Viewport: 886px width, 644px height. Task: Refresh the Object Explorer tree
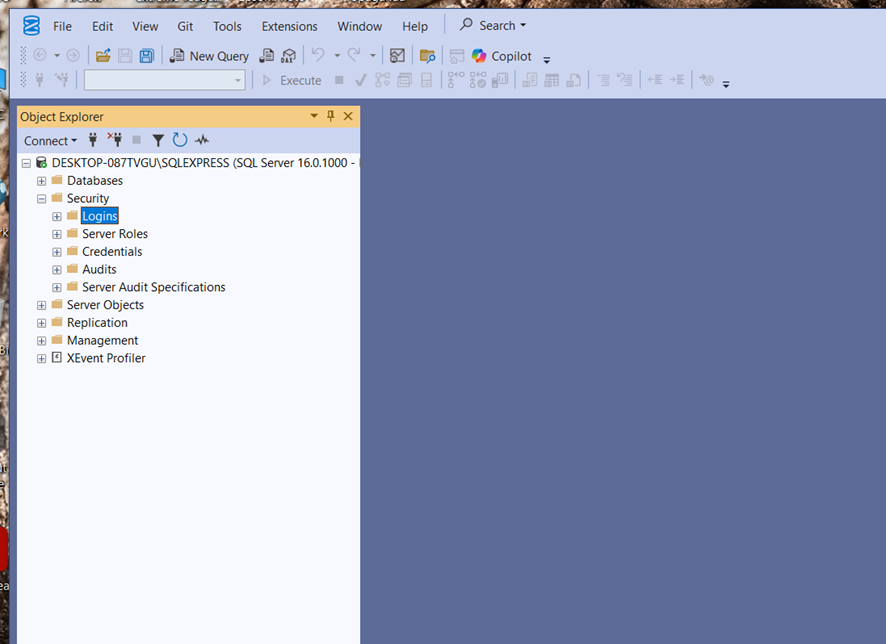tap(180, 140)
